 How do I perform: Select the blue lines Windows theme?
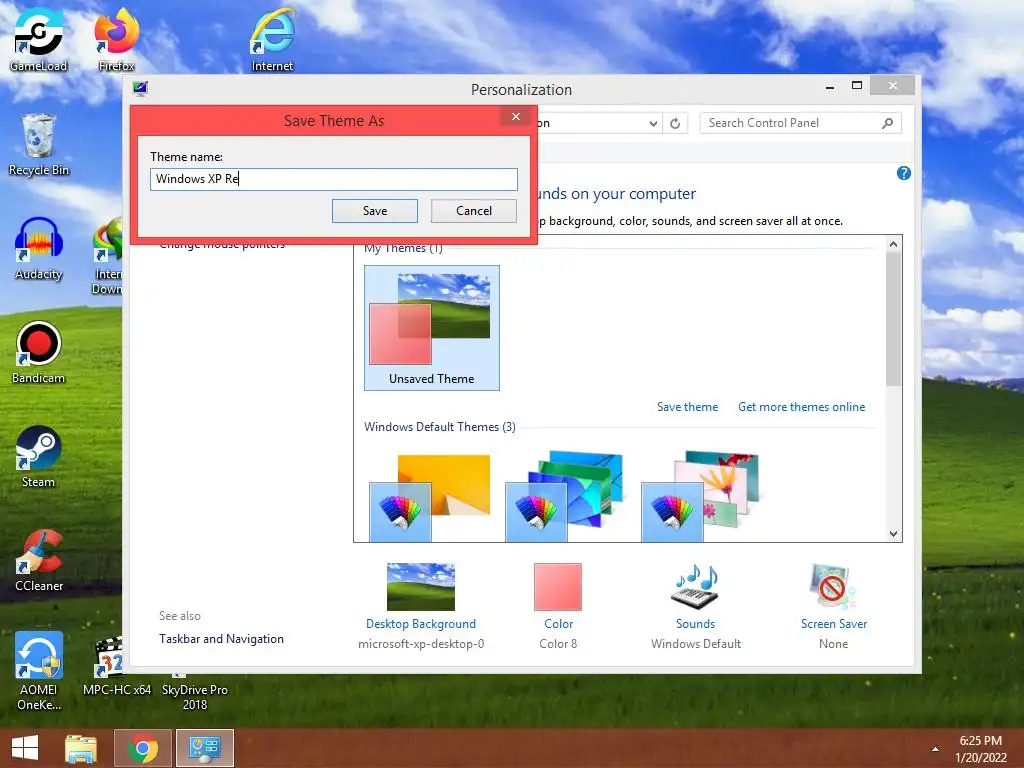coord(565,496)
